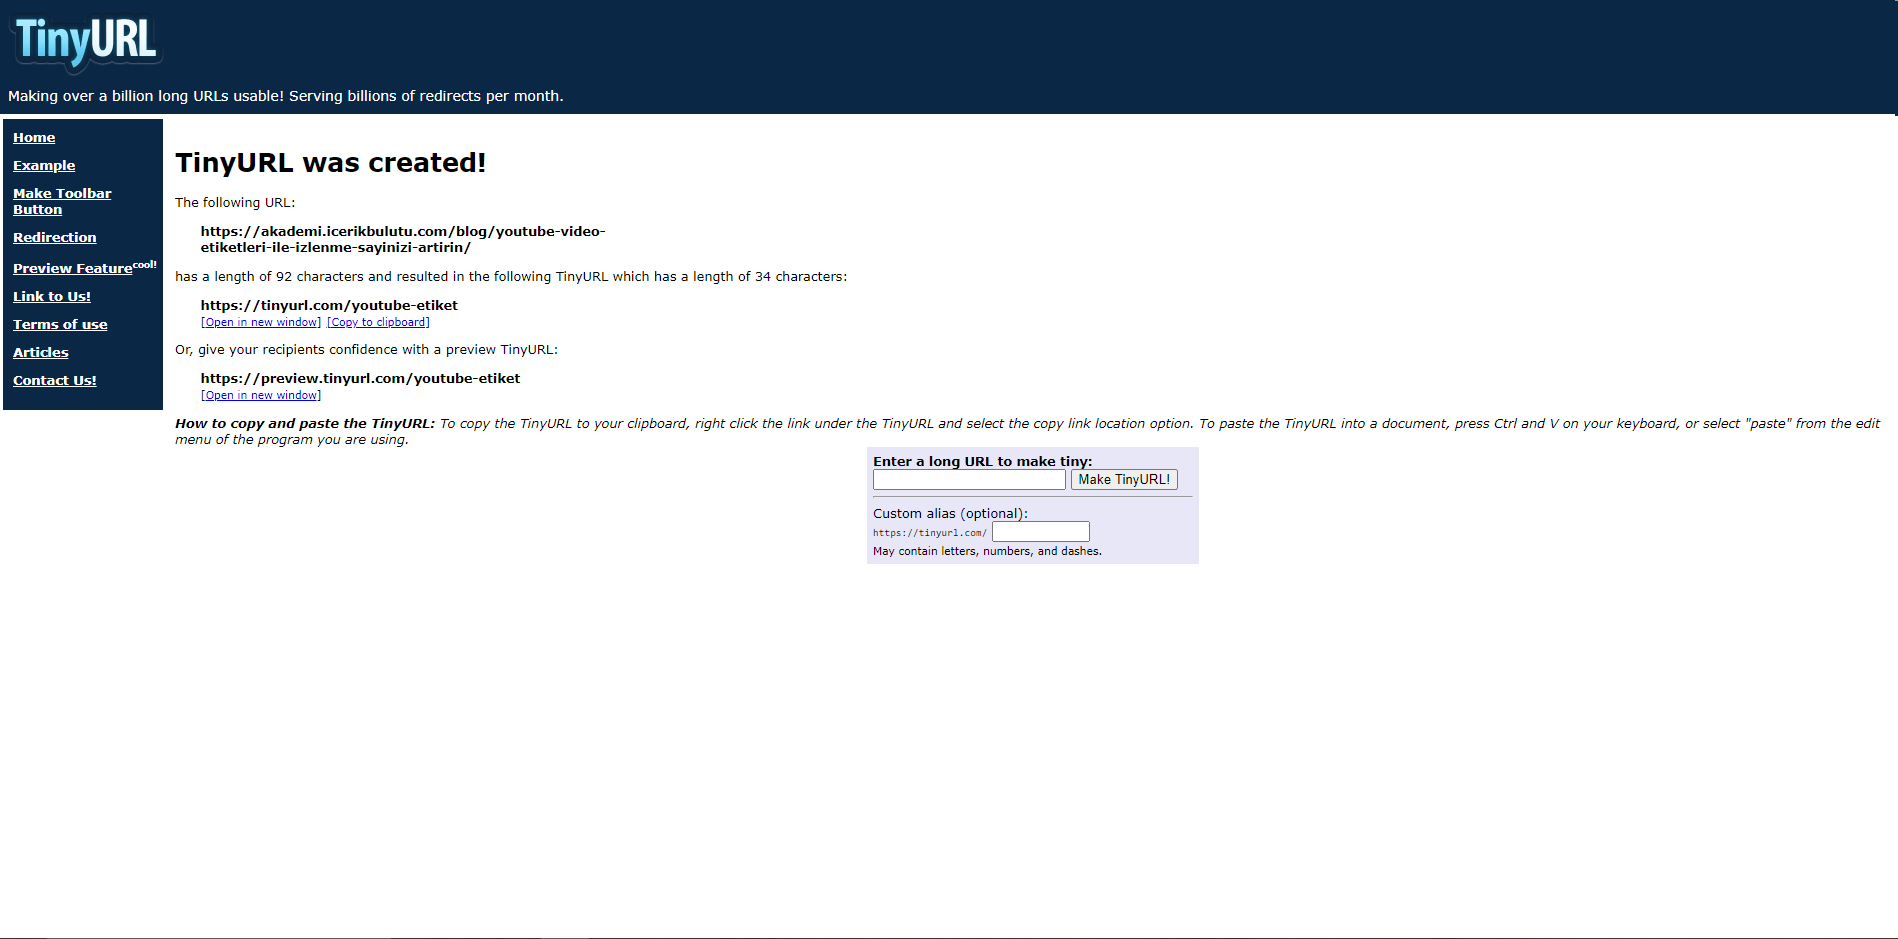Visit the Link to Us! page
Screen dimensions: 1898x939
[x=52, y=297]
